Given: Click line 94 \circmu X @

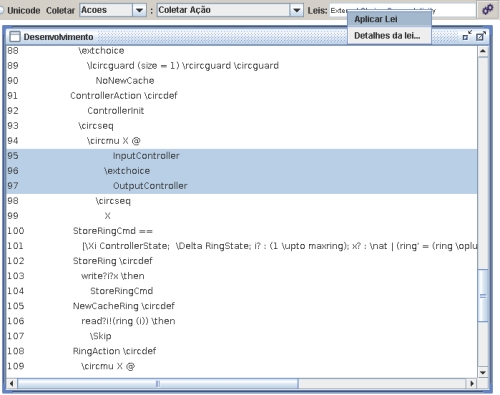Looking at the screenshot, I should tap(113, 141).
